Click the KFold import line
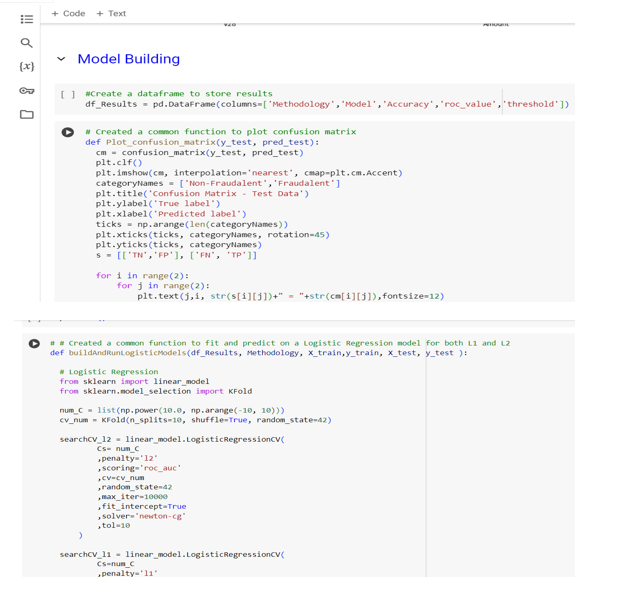The width and height of the screenshot is (619, 590). click(x=156, y=391)
